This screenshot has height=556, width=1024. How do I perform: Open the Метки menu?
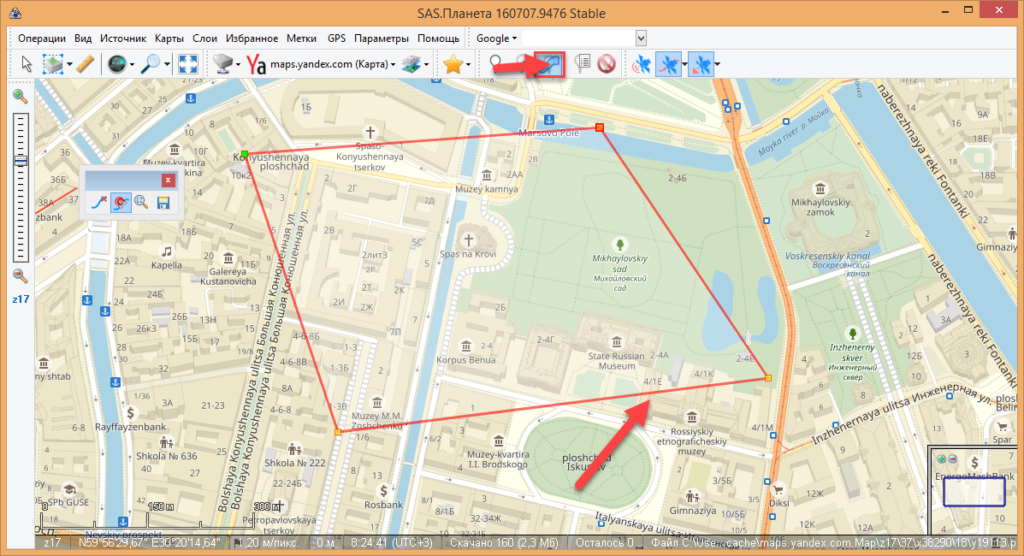(301, 38)
